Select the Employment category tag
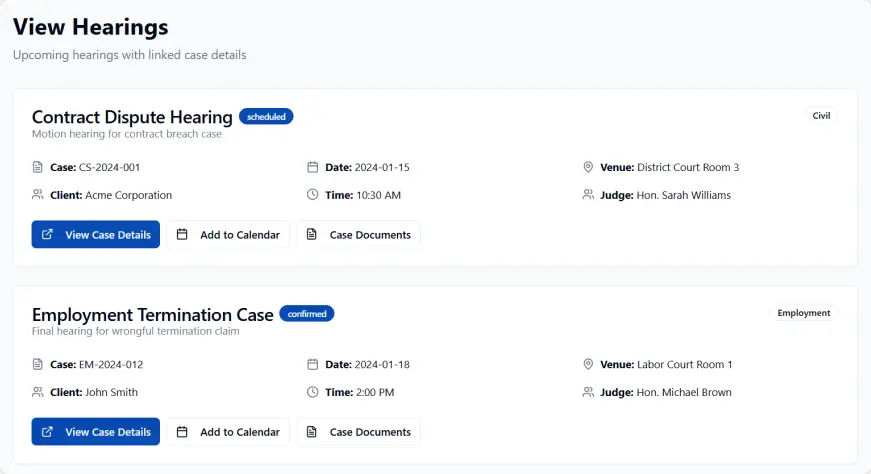 coord(804,313)
